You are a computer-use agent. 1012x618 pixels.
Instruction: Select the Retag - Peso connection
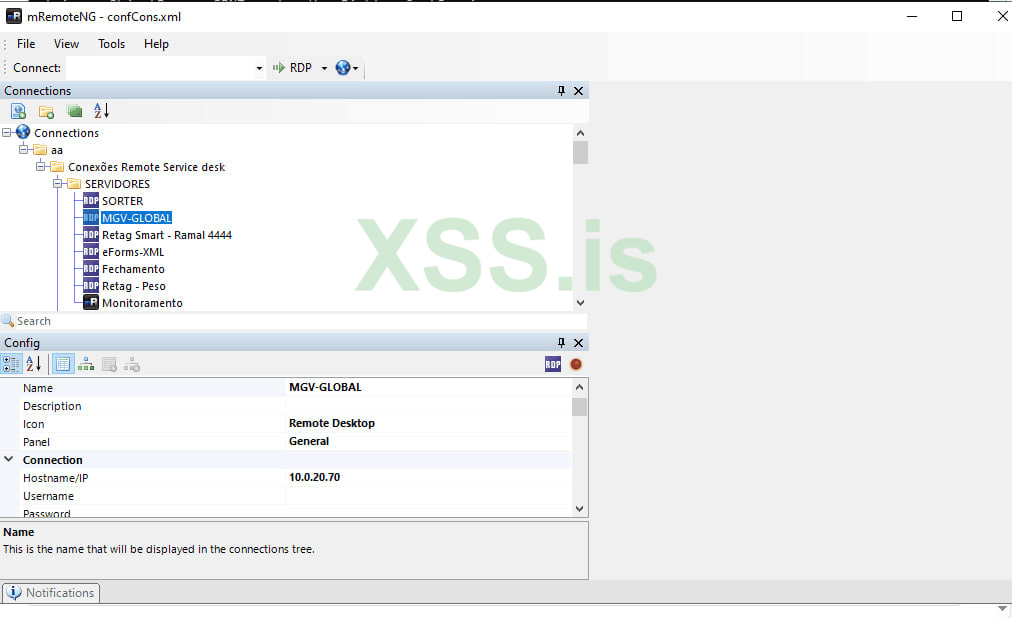coord(134,286)
